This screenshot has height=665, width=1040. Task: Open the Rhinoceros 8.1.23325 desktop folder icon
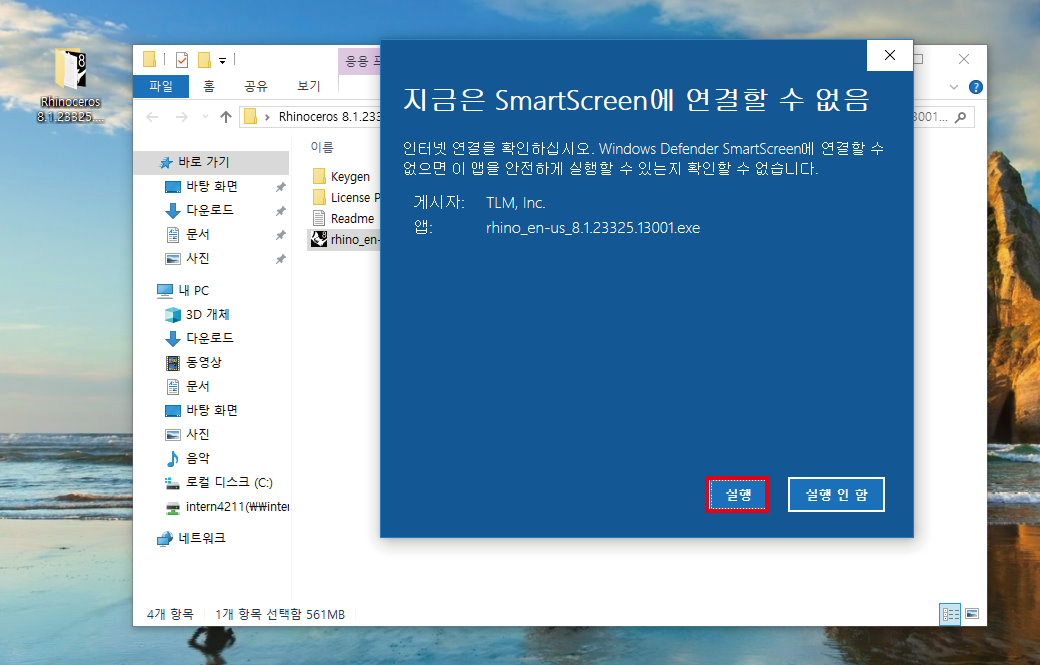point(70,86)
